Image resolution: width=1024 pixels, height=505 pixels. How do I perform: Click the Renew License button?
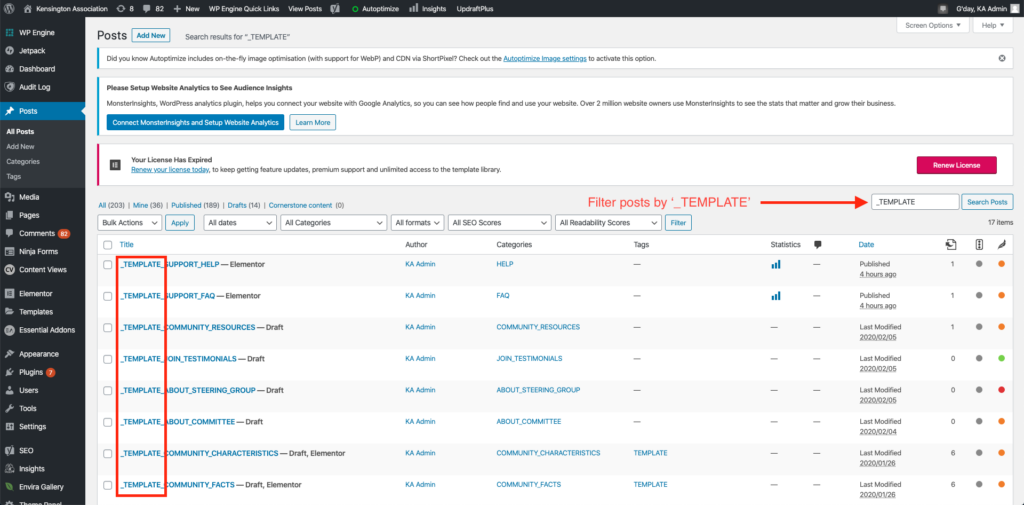(957, 165)
